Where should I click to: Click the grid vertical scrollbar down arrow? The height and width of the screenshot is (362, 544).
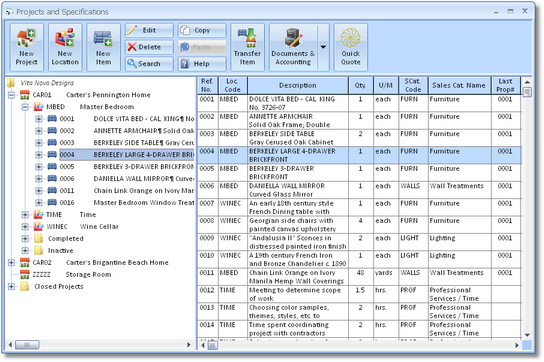(x=527, y=335)
